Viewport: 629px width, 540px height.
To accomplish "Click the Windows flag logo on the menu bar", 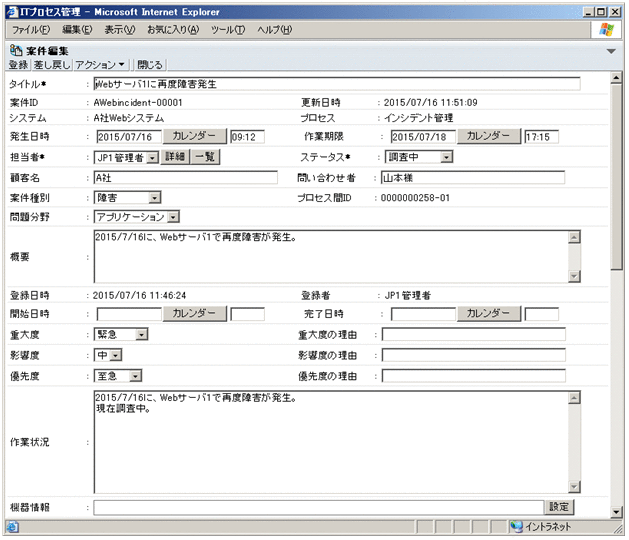I will point(606,29).
